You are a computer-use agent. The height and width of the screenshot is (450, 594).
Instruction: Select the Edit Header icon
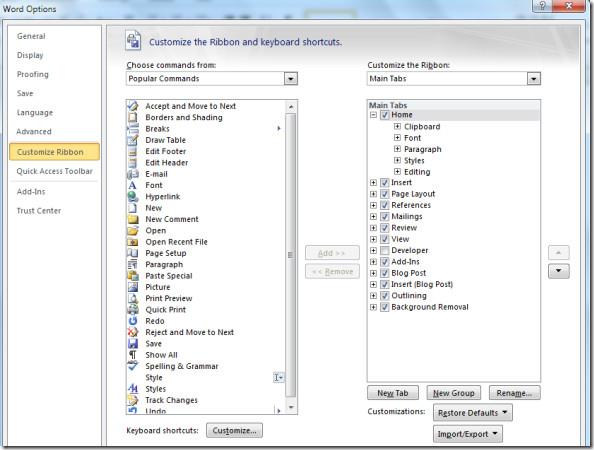(x=133, y=162)
